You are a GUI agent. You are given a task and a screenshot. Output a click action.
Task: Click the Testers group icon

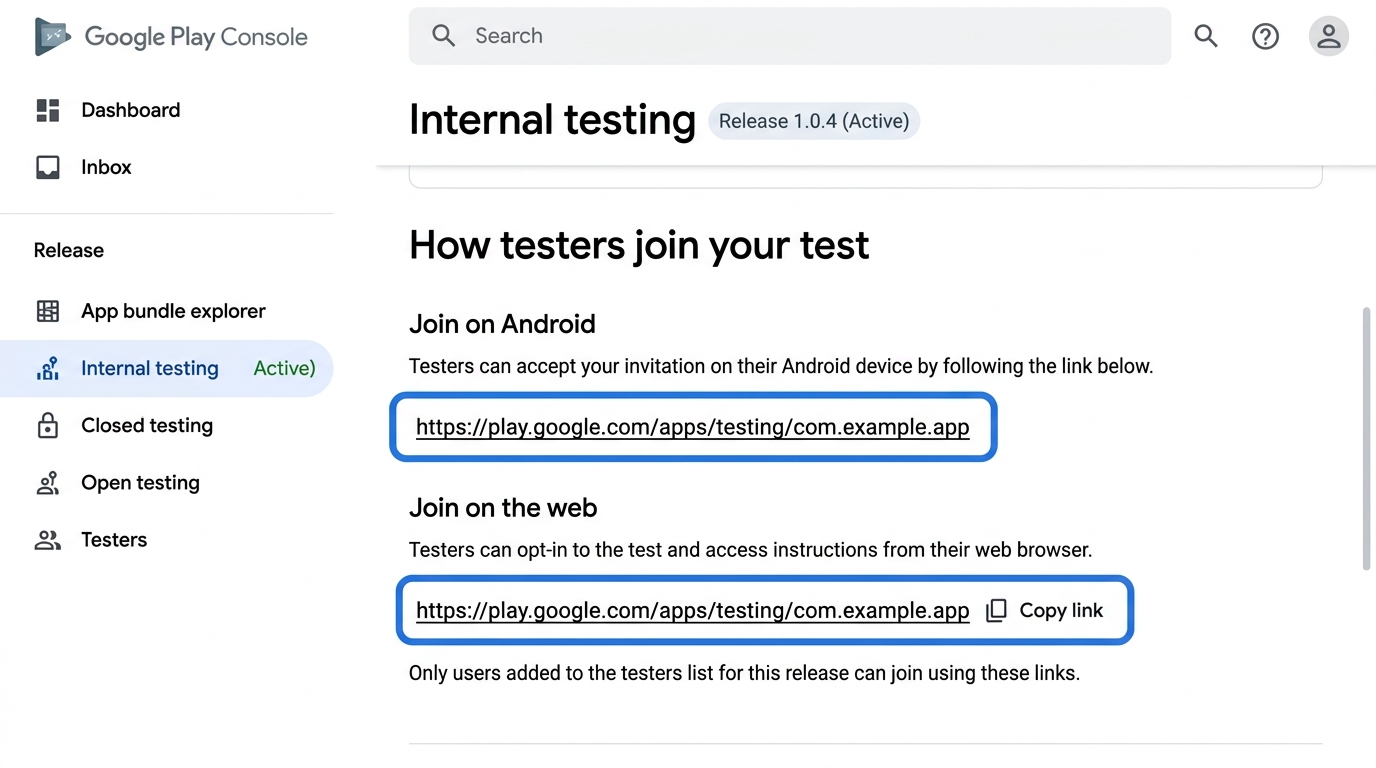coord(48,540)
